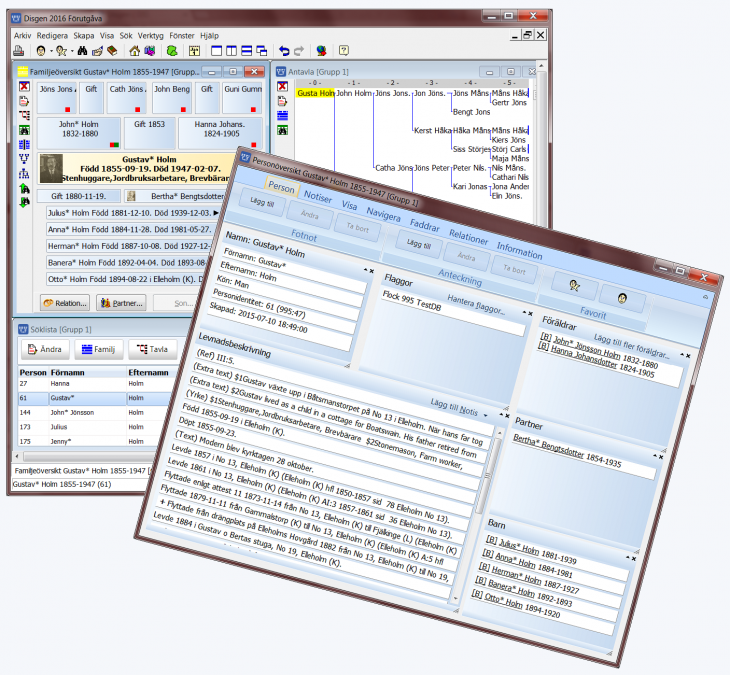
Task: Click the brown book icon in main toolbar
Action: [x=112, y=51]
